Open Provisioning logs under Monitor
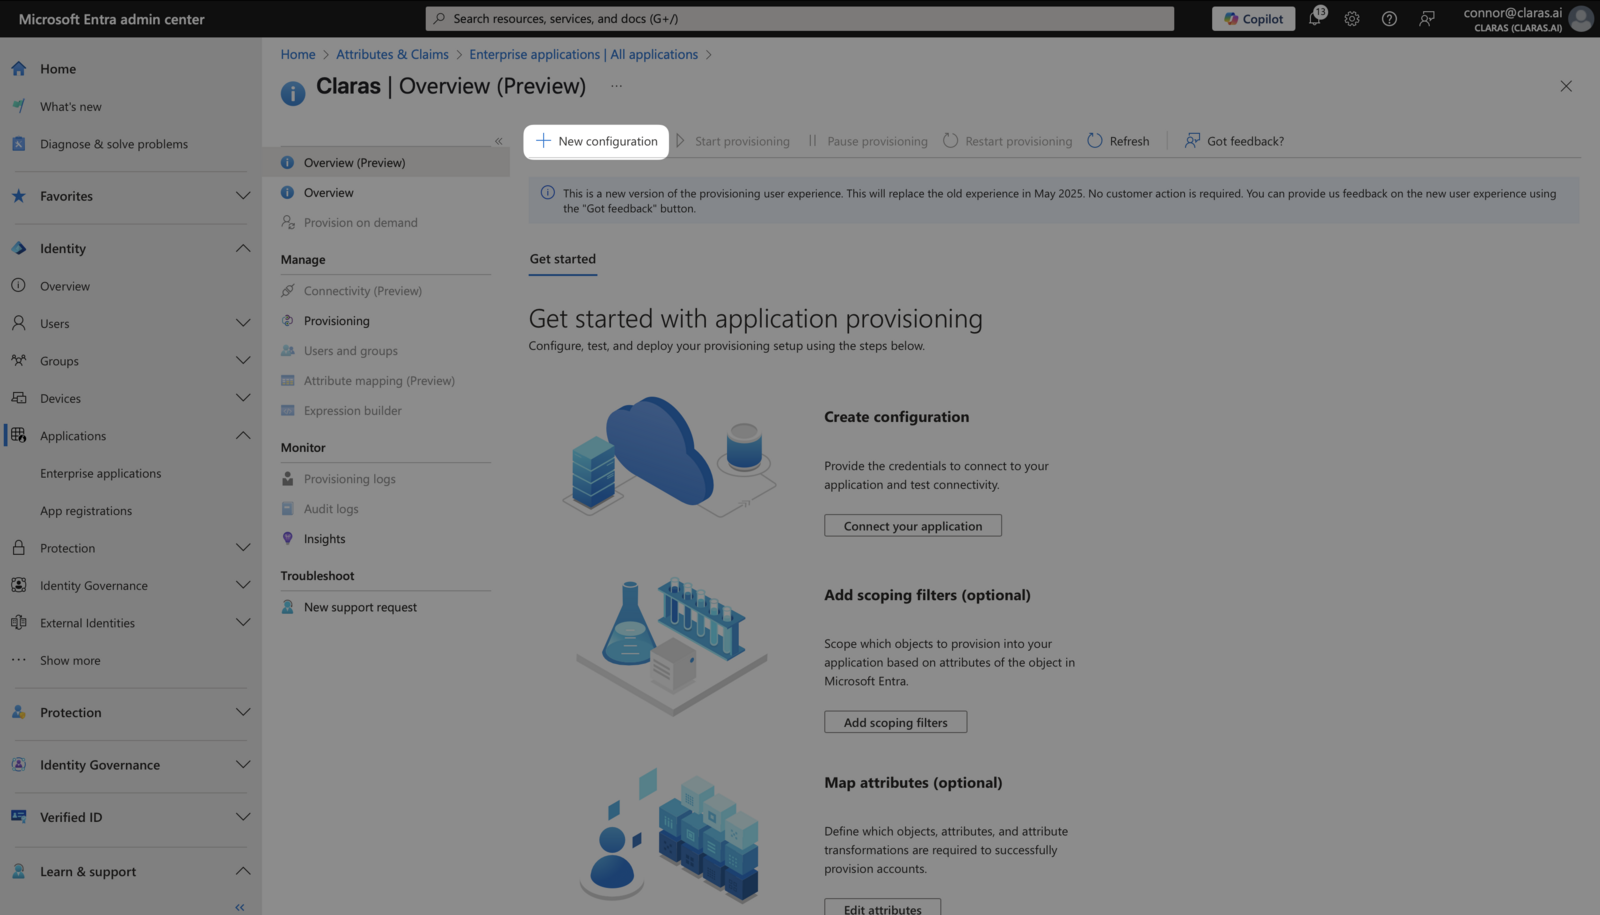1600x915 pixels. coord(350,479)
